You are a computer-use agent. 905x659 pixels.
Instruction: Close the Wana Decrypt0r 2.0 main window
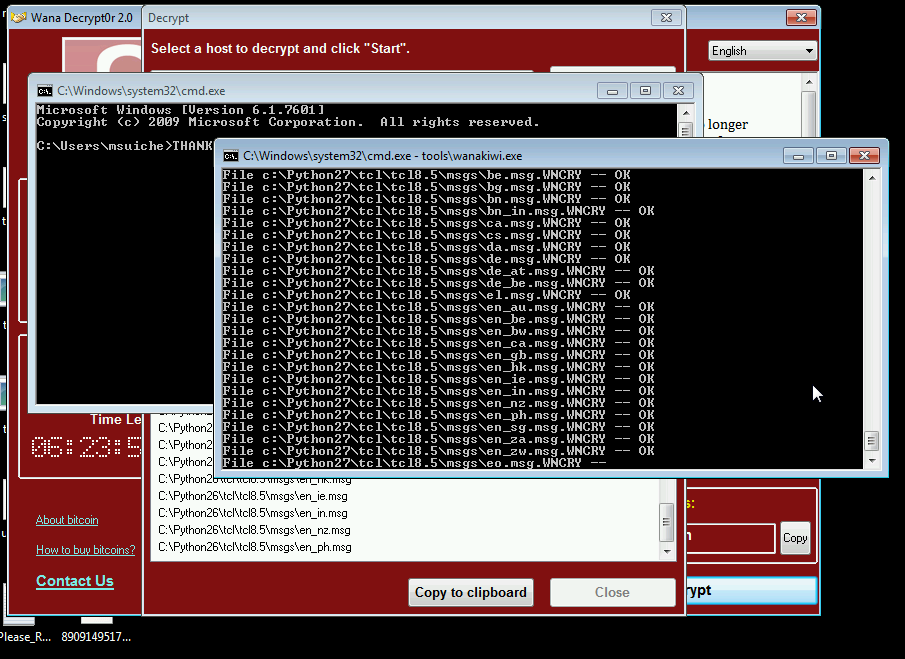pyautogui.click(x=801, y=17)
